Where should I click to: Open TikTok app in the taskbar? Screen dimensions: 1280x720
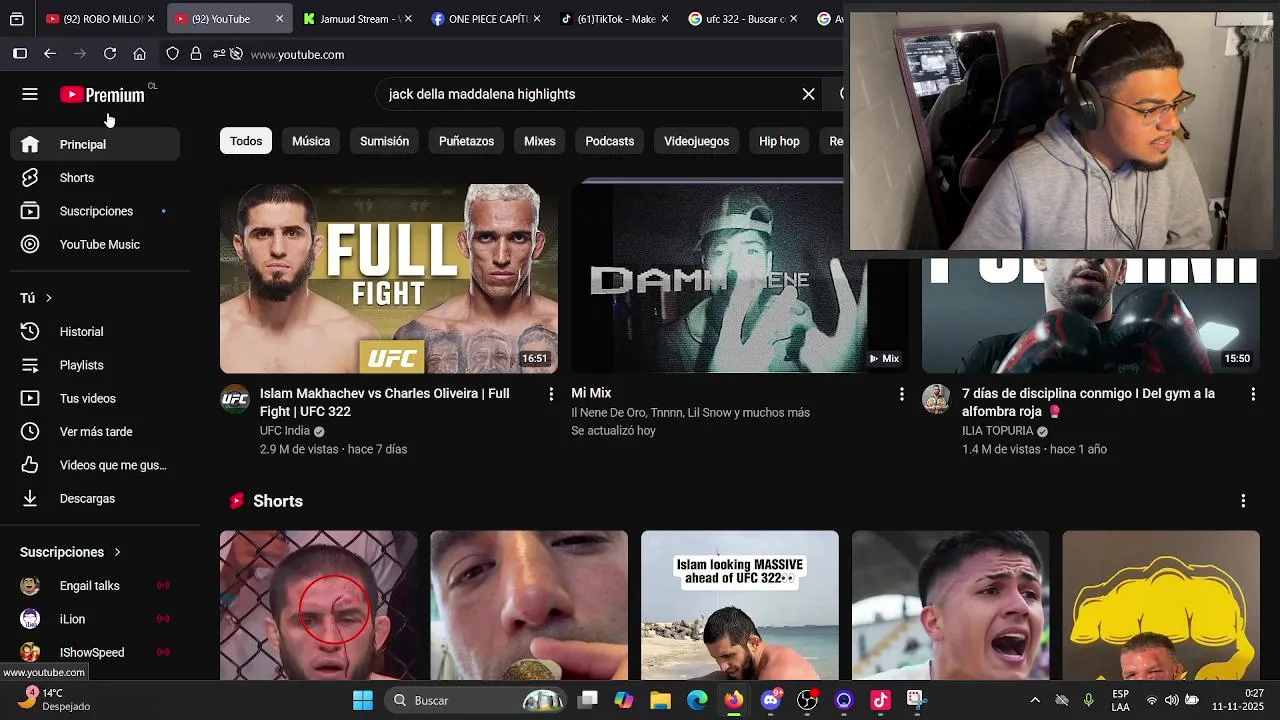(880, 700)
